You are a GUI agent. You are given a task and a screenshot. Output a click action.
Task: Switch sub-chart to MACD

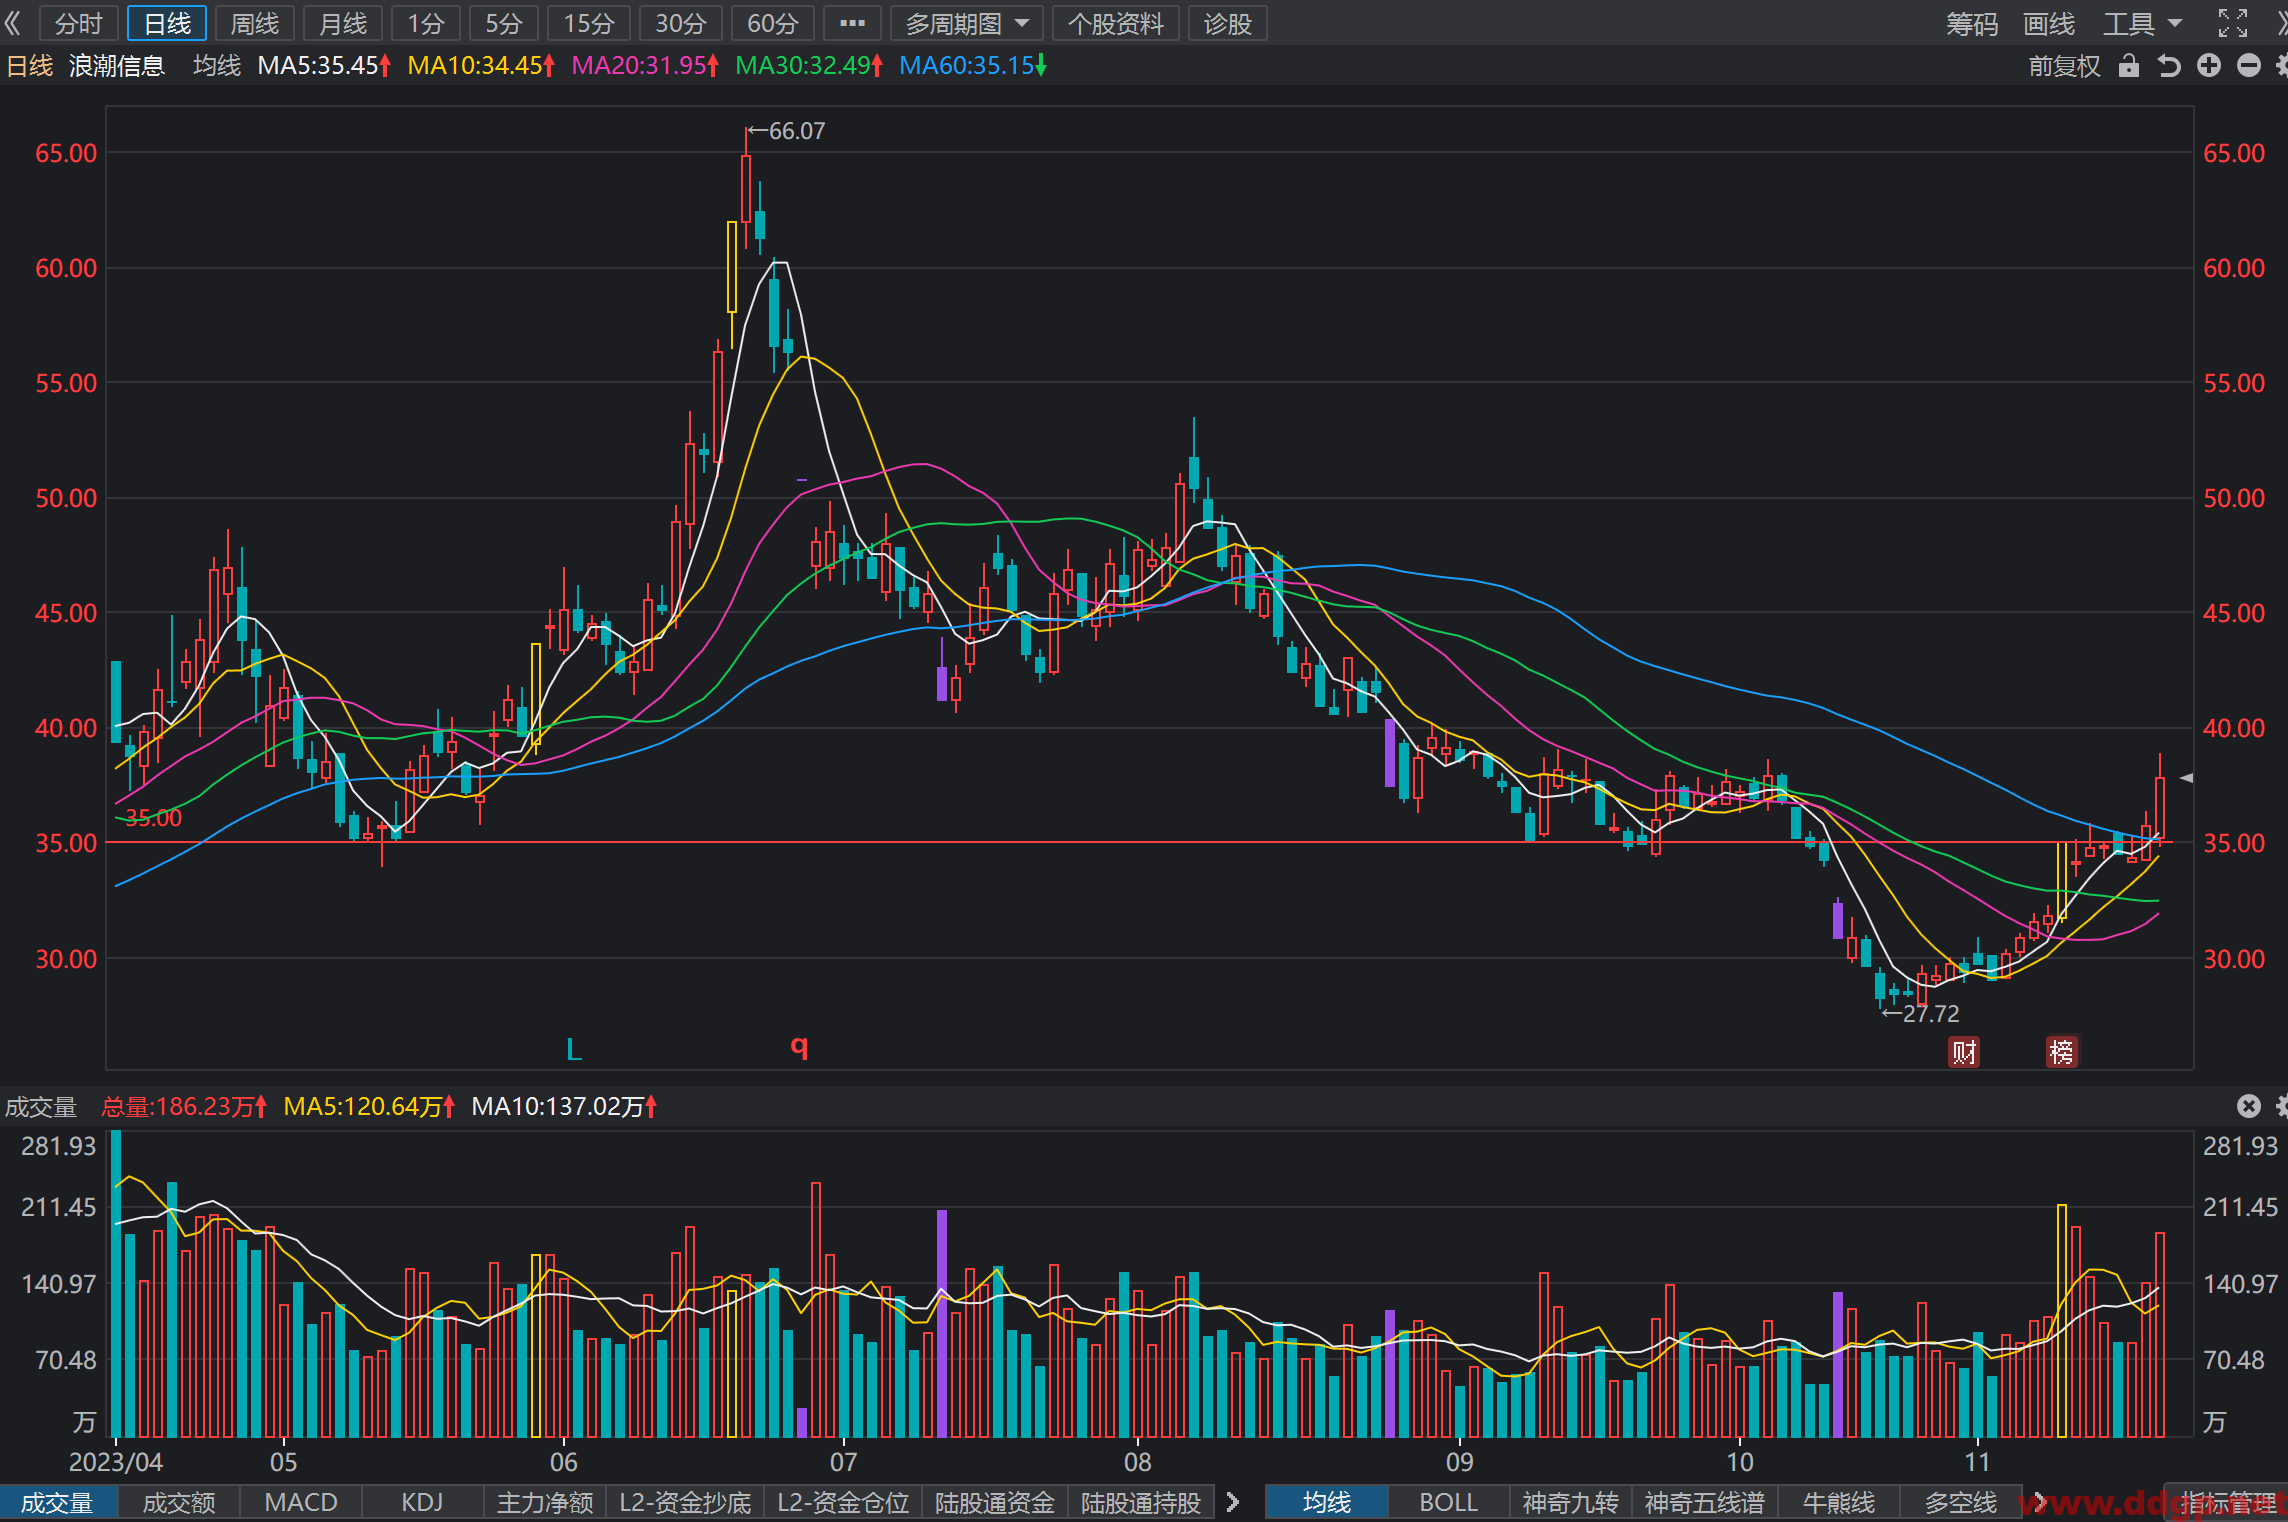(301, 1502)
